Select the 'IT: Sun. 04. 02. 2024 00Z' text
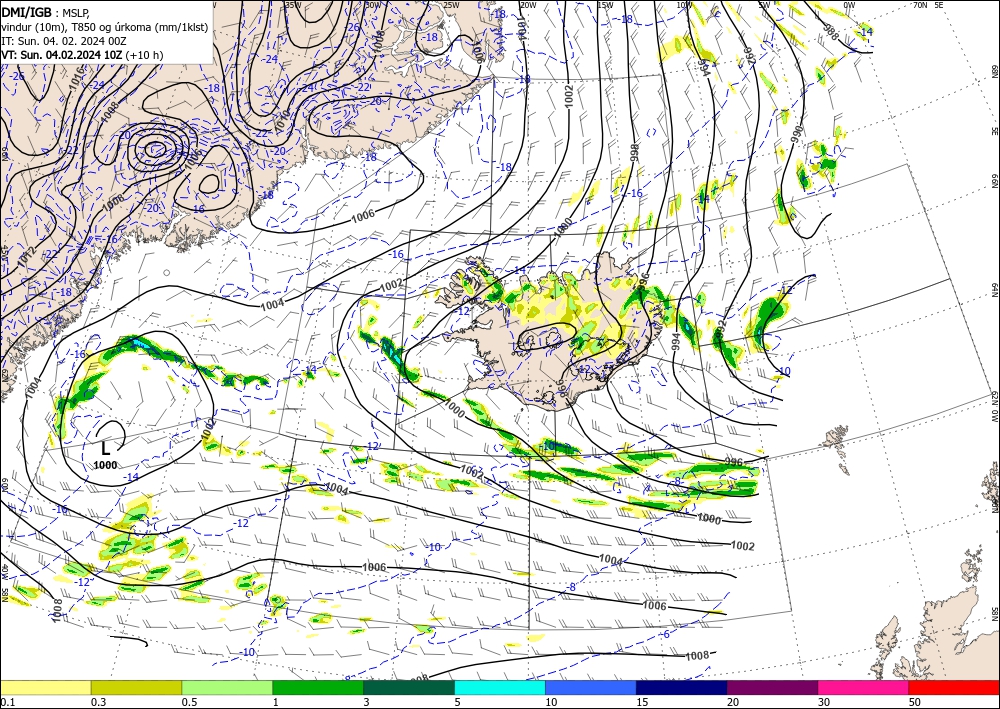Screen dimensions: 1000x709 coord(64,41)
